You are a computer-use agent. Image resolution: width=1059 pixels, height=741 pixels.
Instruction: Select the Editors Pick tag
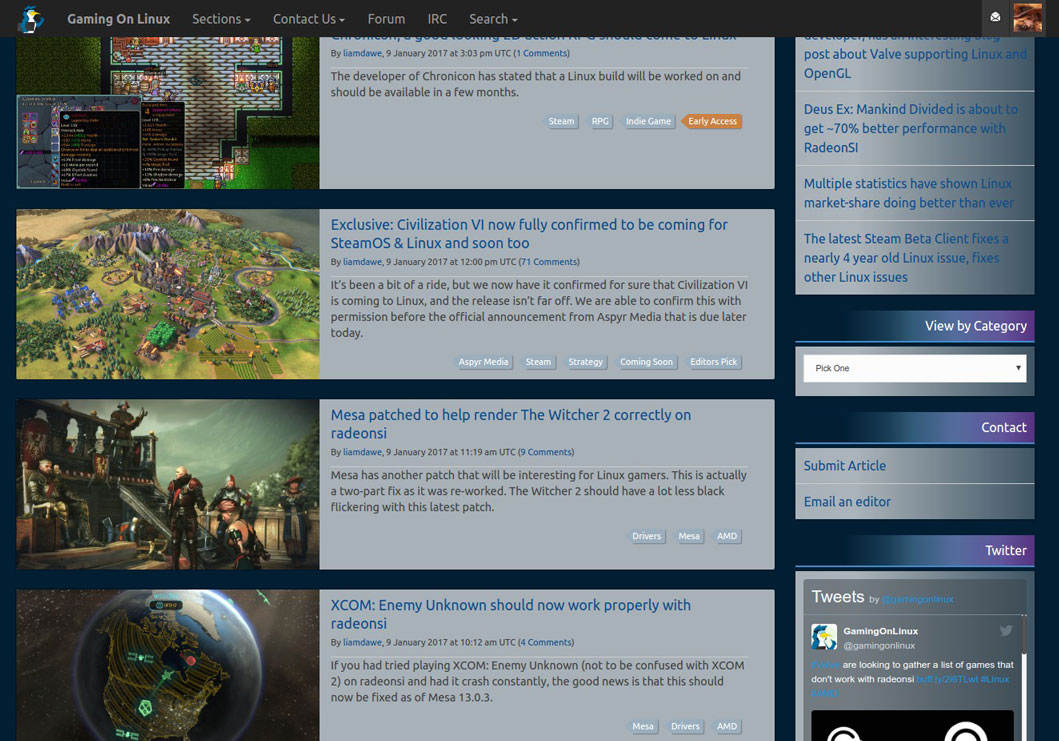[714, 361]
